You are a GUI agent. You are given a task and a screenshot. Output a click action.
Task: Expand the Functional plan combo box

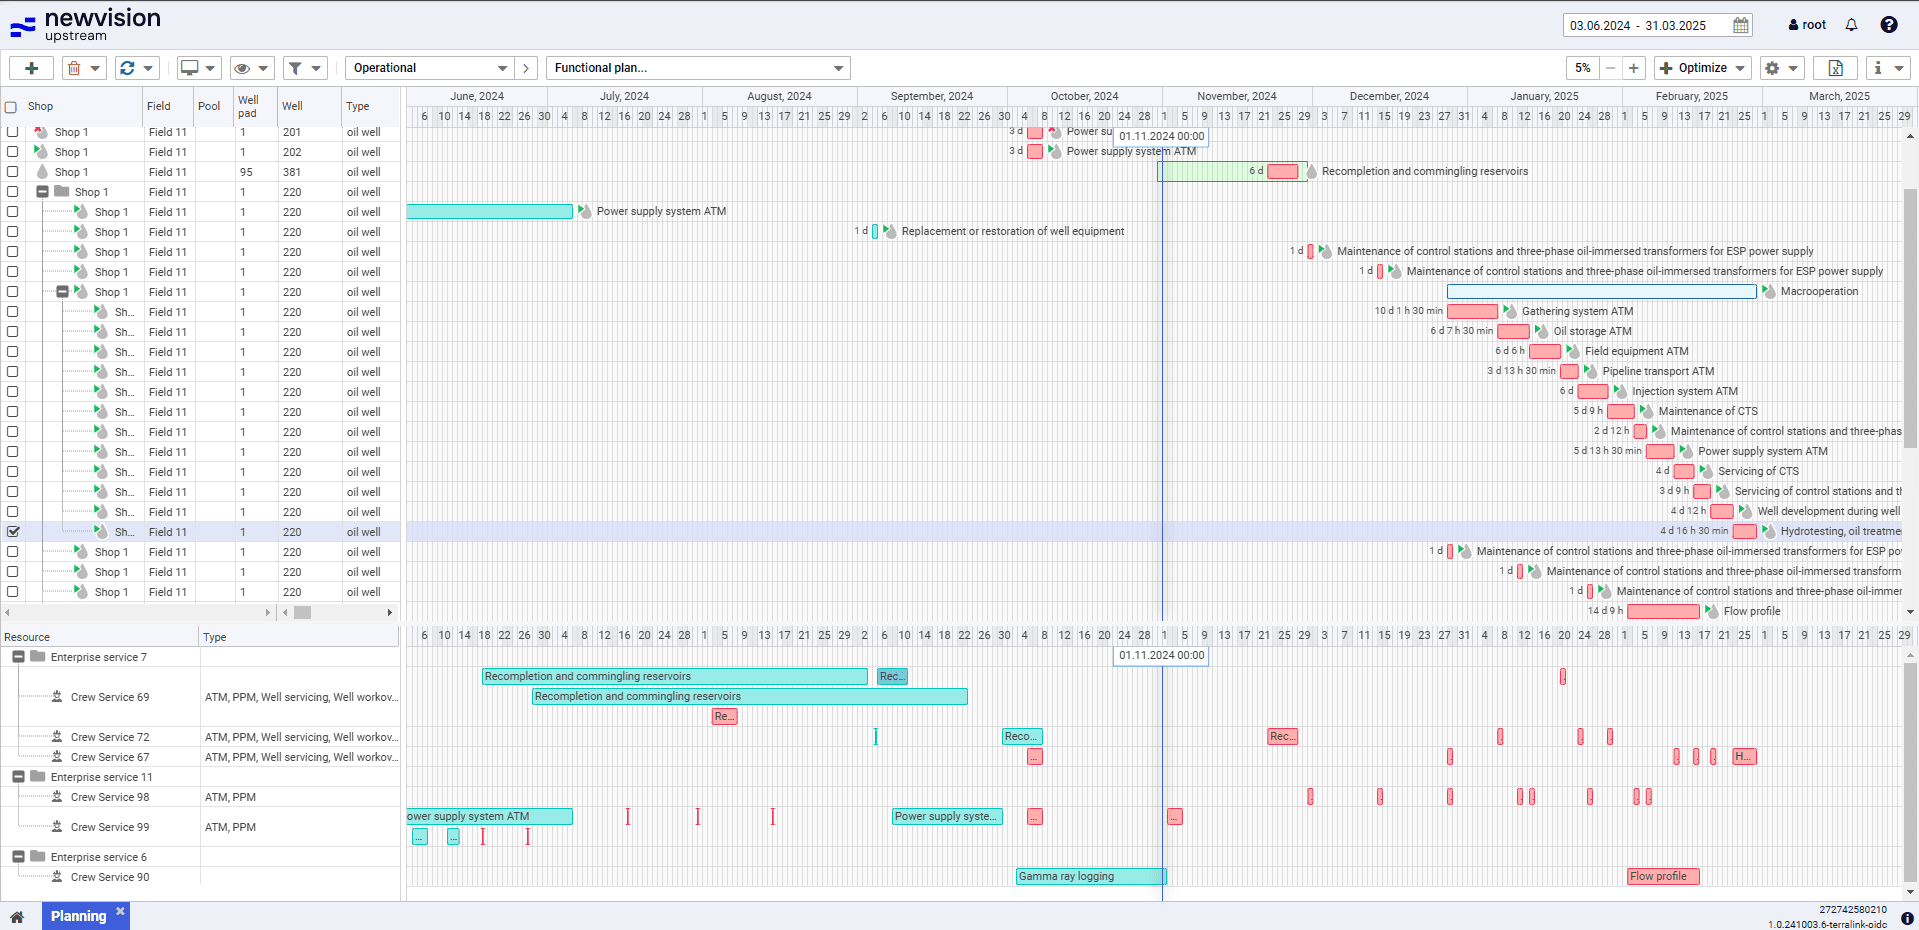coord(698,68)
